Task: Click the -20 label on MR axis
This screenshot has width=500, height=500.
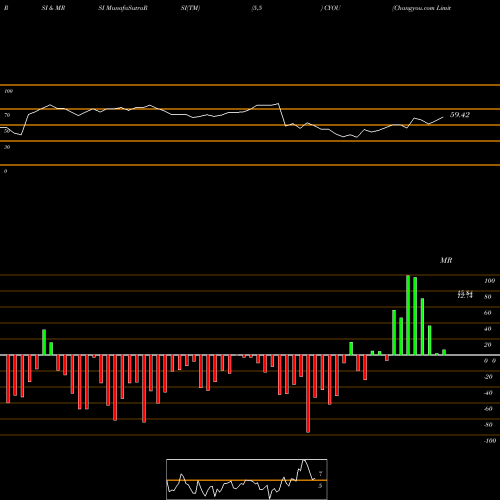Action: (x=488, y=377)
